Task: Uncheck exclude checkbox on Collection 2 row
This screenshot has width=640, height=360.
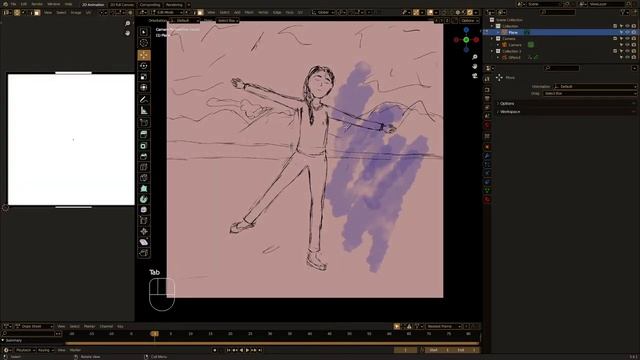Action: click(615, 51)
